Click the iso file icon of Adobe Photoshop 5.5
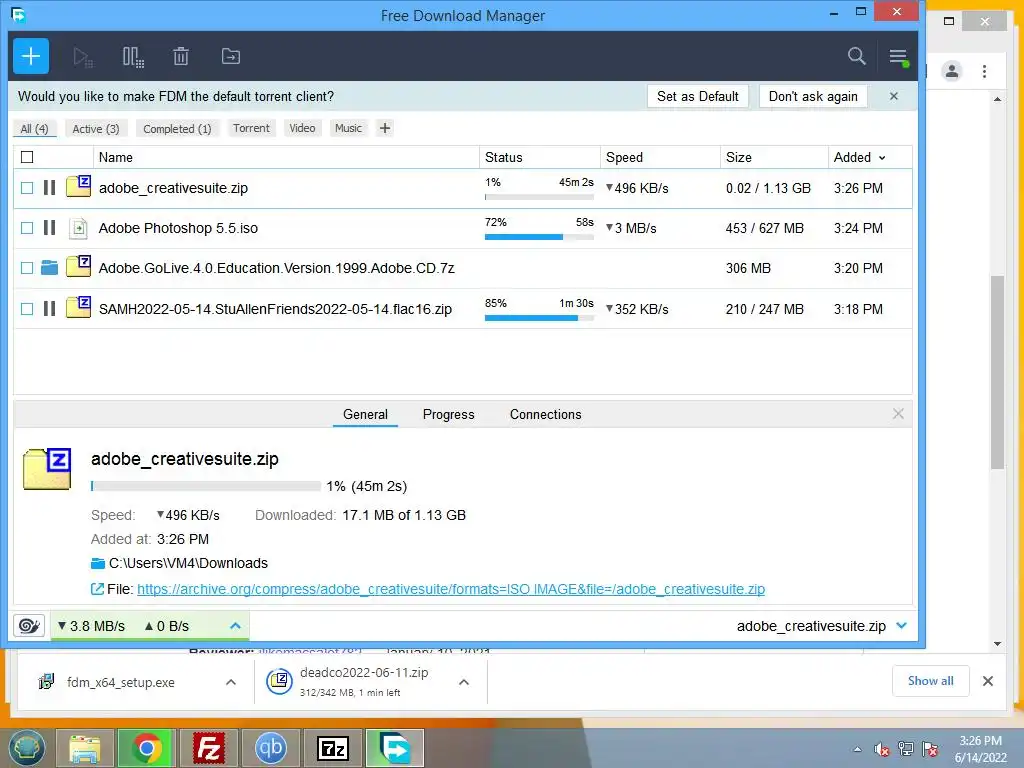Image resolution: width=1024 pixels, height=768 pixels. 78,228
